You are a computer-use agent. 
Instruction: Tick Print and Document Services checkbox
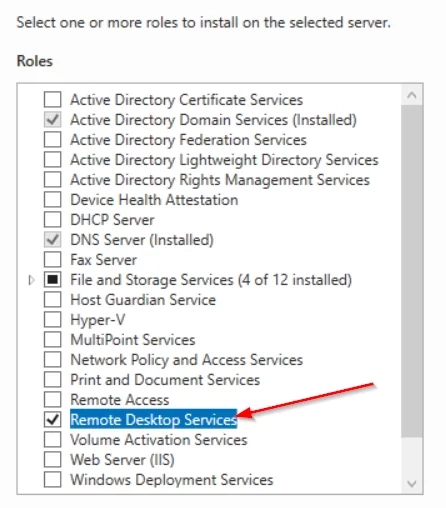click(x=52, y=380)
